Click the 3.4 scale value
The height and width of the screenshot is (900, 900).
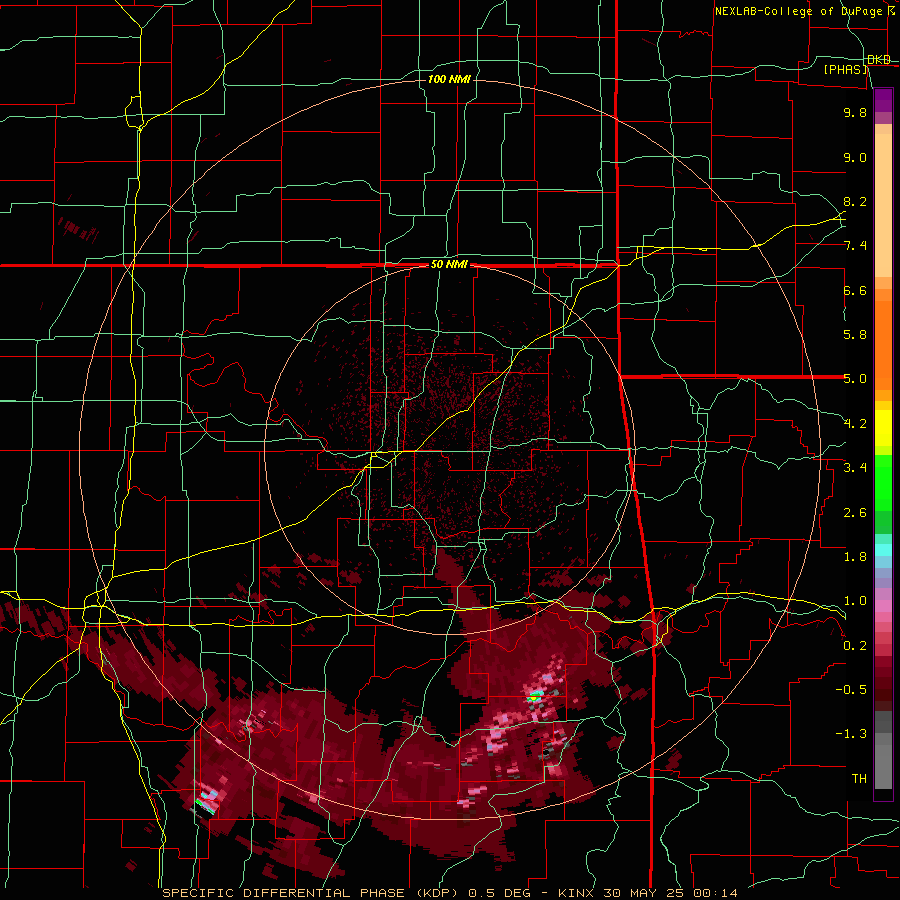(x=855, y=468)
